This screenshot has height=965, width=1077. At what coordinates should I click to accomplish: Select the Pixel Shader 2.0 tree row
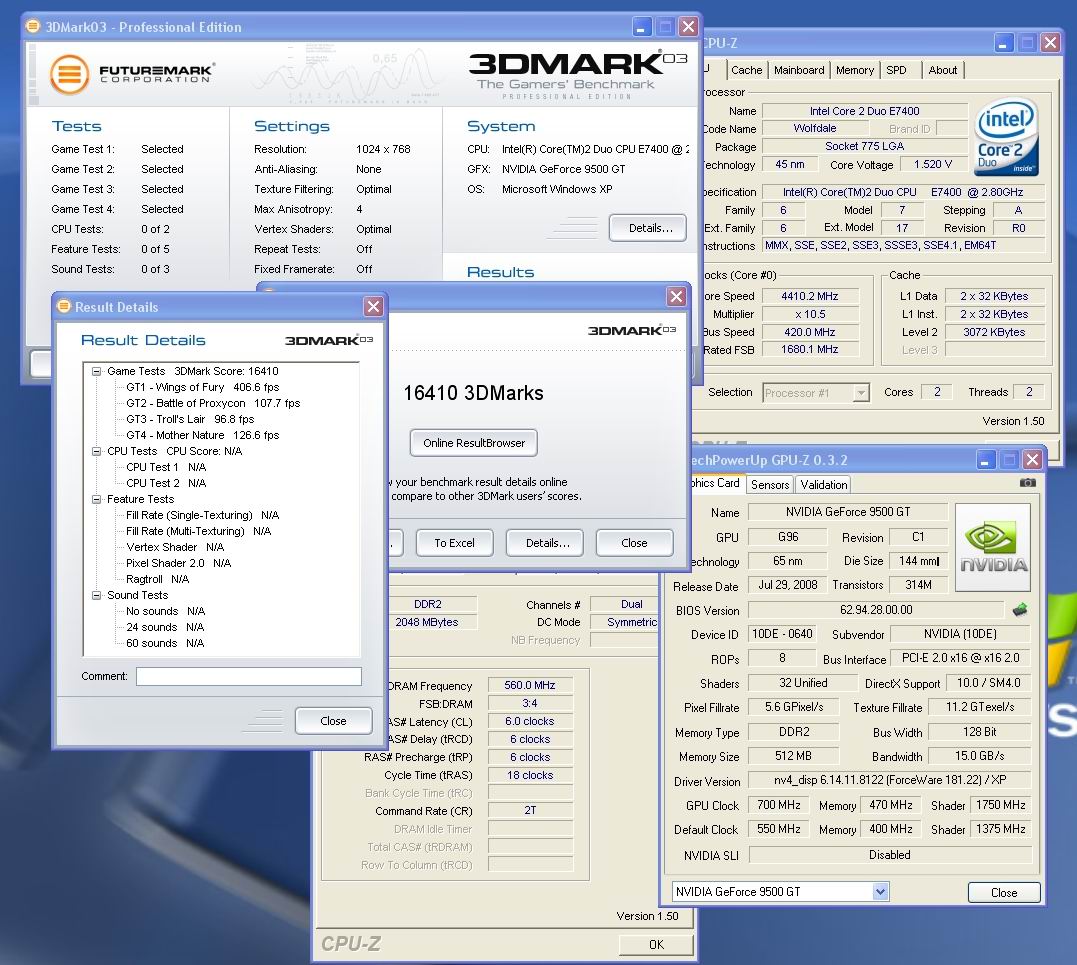click(179, 563)
